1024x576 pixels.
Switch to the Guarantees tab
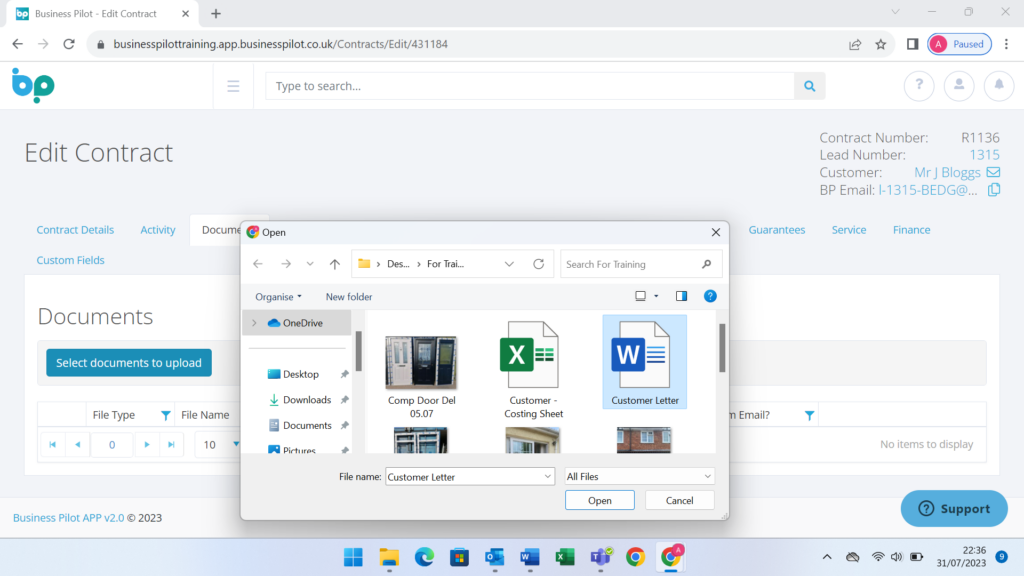[x=776, y=230]
